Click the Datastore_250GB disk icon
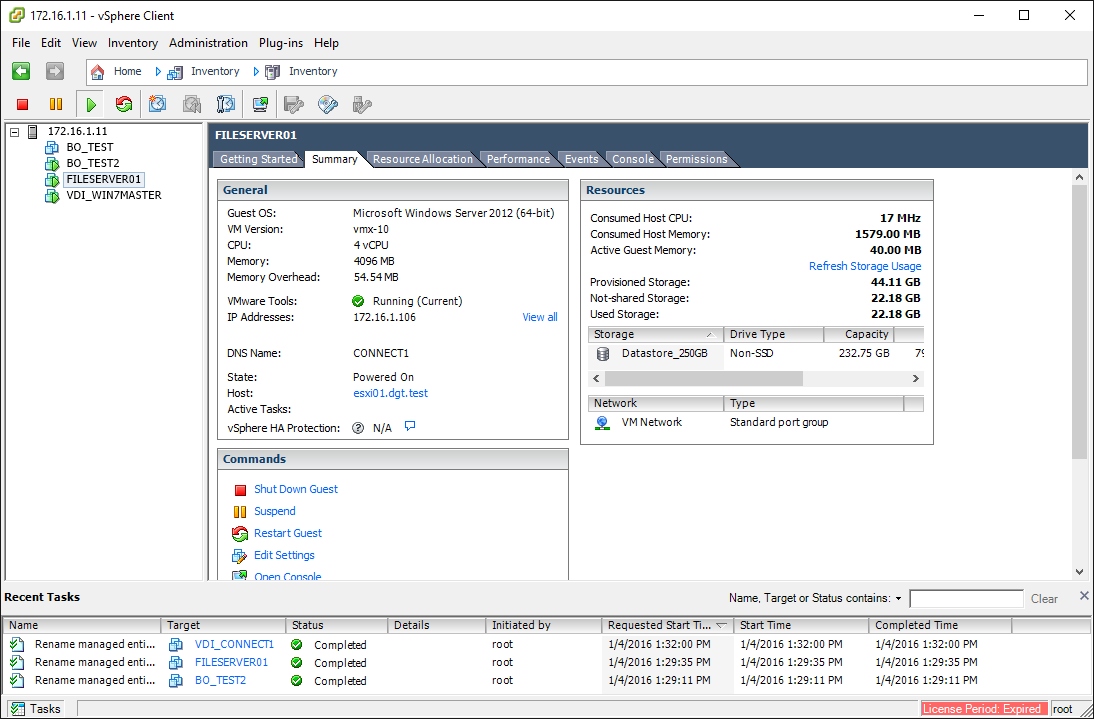This screenshot has width=1094, height=719. (x=603, y=354)
